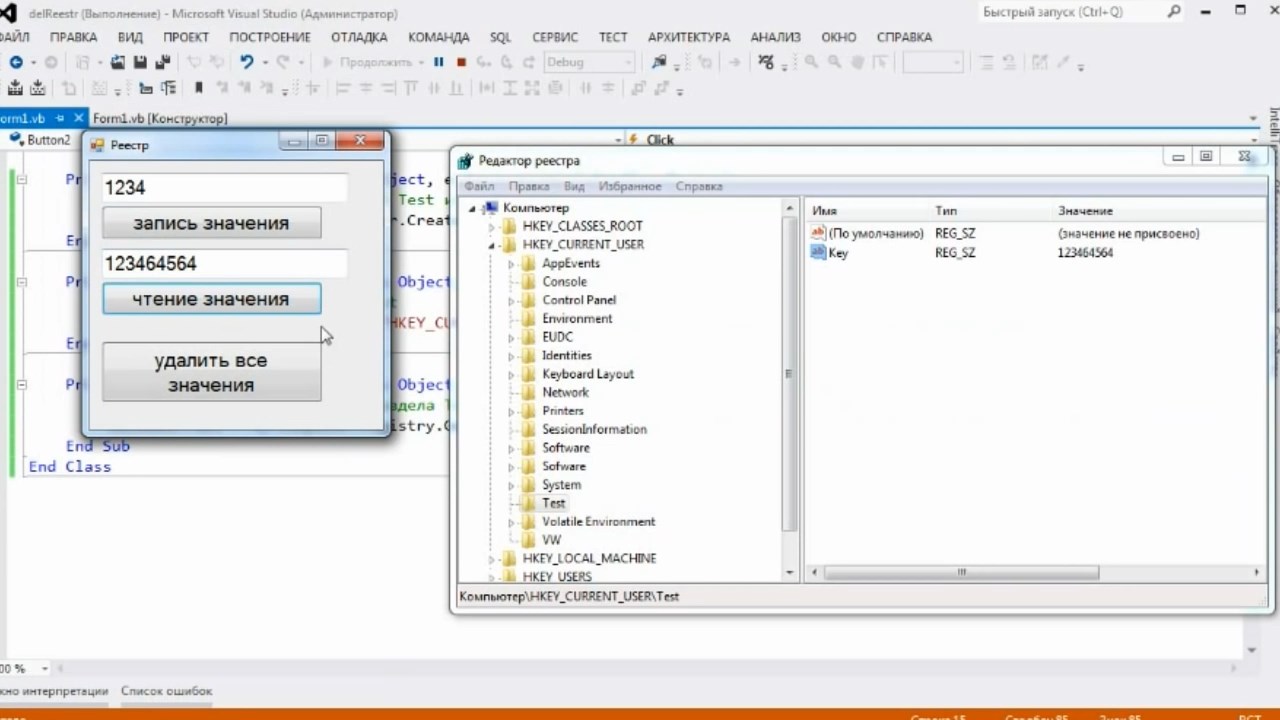Viewport: 1280px width, 720px height.
Task: Open the Вид menu in Registry Editor
Action: point(574,186)
